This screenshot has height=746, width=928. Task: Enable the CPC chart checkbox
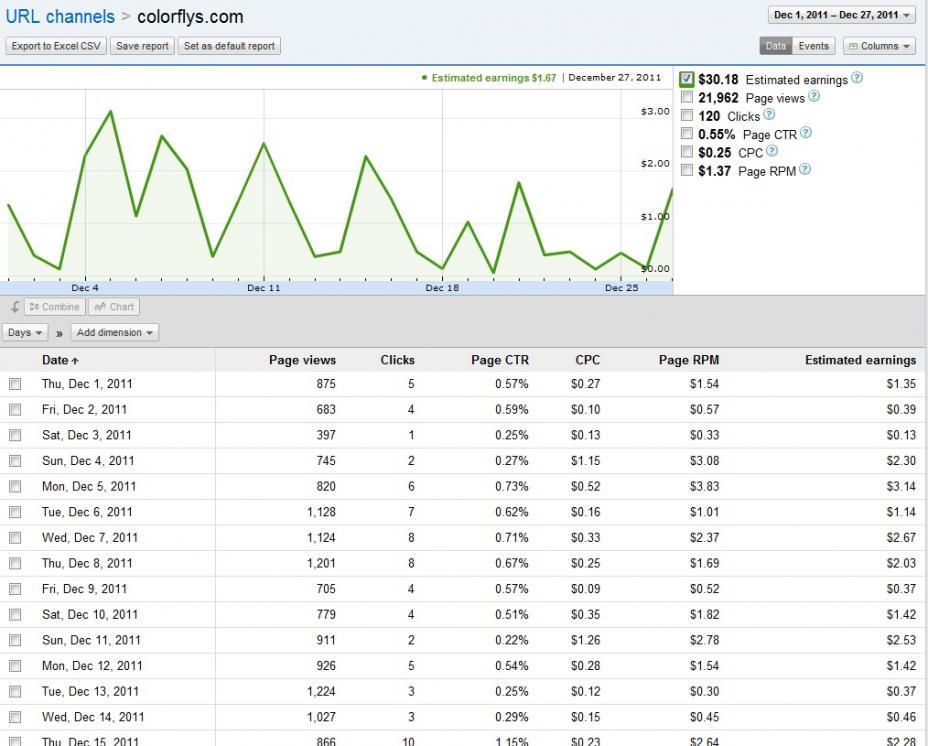tap(687, 152)
